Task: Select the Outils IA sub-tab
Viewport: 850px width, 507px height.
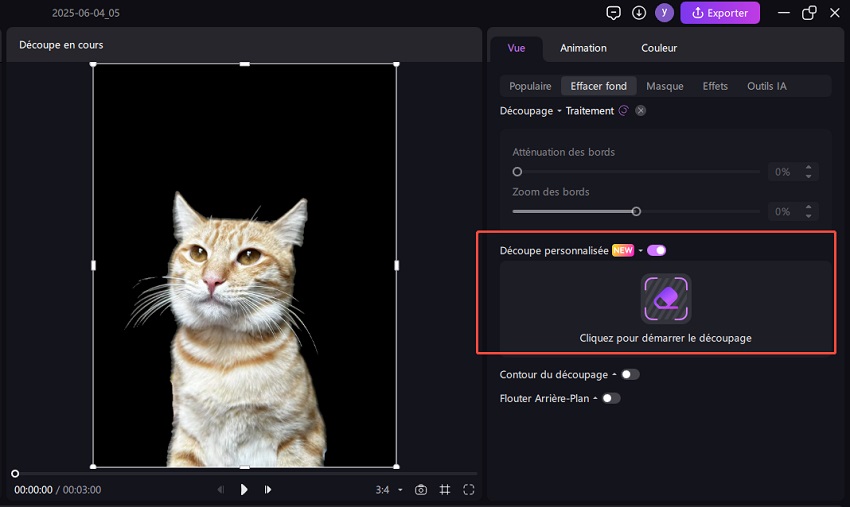Action: click(767, 86)
